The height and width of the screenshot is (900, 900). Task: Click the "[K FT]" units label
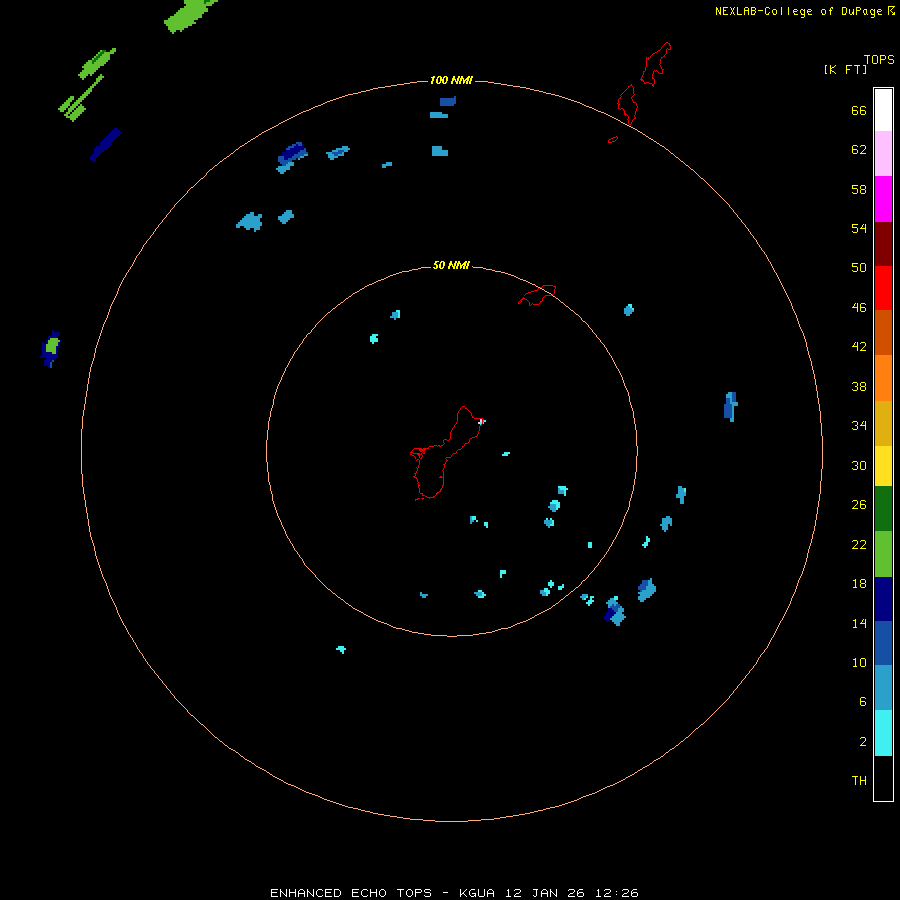[845, 69]
